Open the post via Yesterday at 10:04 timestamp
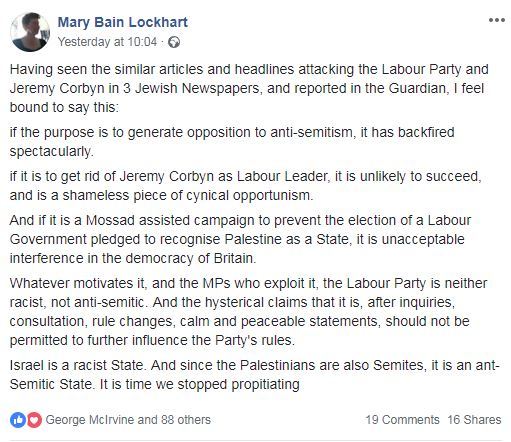Image resolution: width=511 pixels, height=442 pixels. (x=107, y=42)
